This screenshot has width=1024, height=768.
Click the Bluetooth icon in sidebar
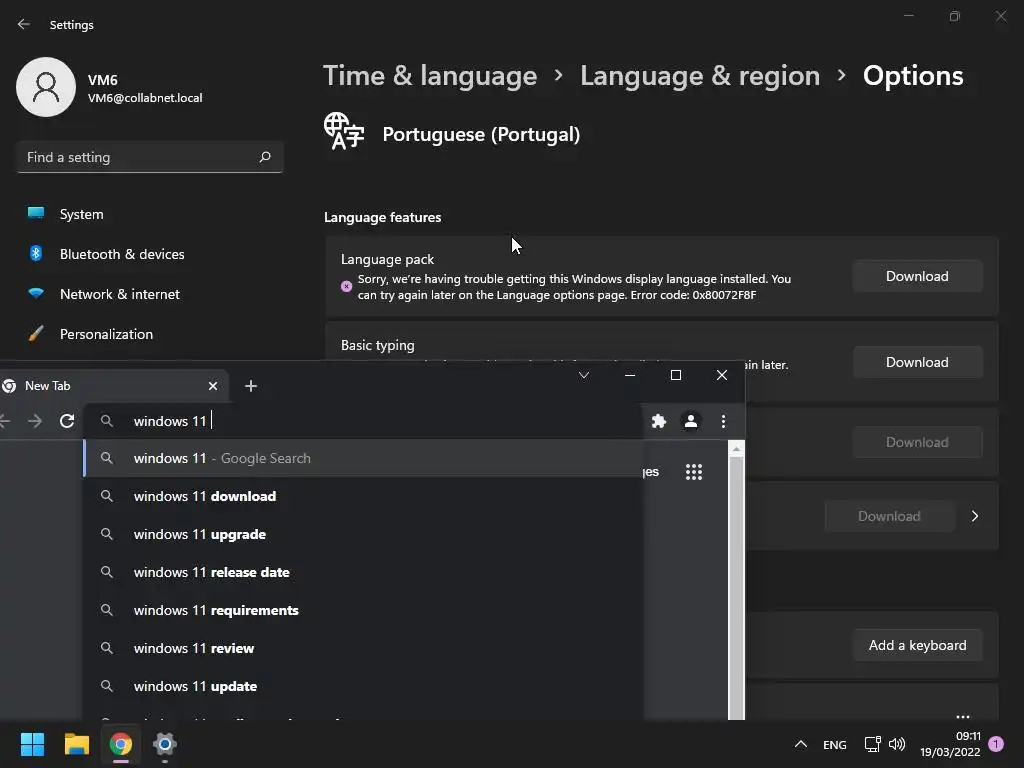(x=36, y=253)
